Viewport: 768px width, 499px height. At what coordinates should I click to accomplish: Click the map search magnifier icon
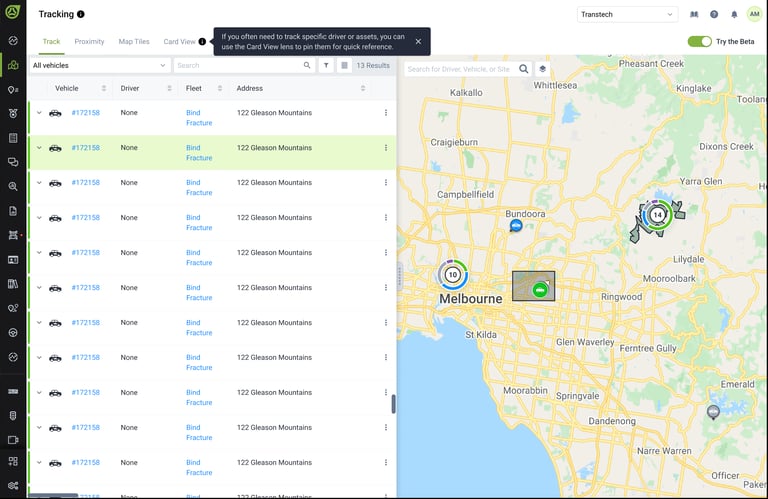[x=524, y=69]
